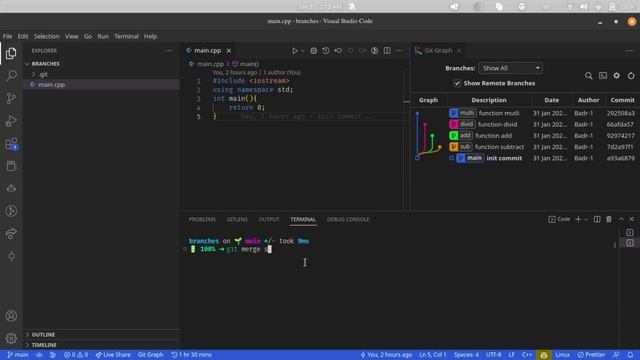Open Explorer views ellipsis menu
Image resolution: width=640 pixels, height=360 pixels.
pos(169,51)
